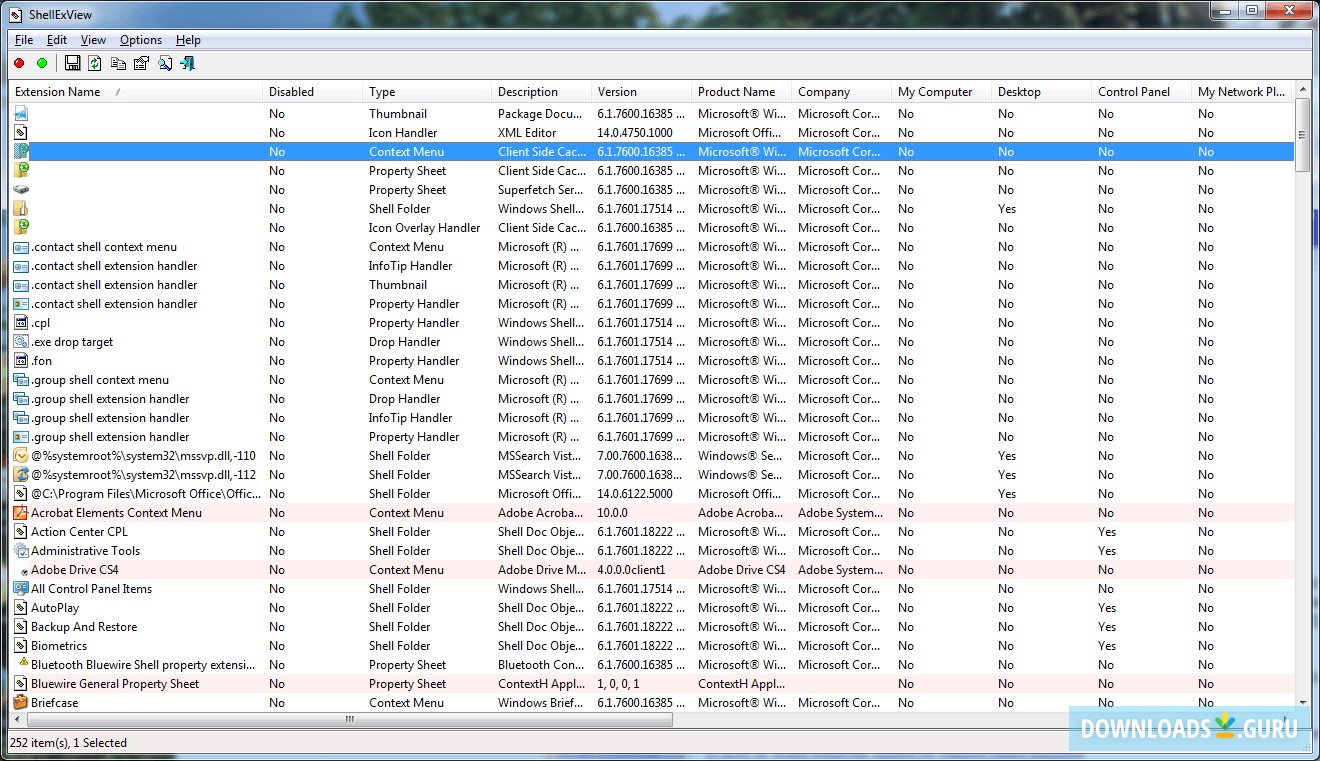Sort by the Extension Name column header
This screenshot has width=1320, height=761.
coord(136,92)
